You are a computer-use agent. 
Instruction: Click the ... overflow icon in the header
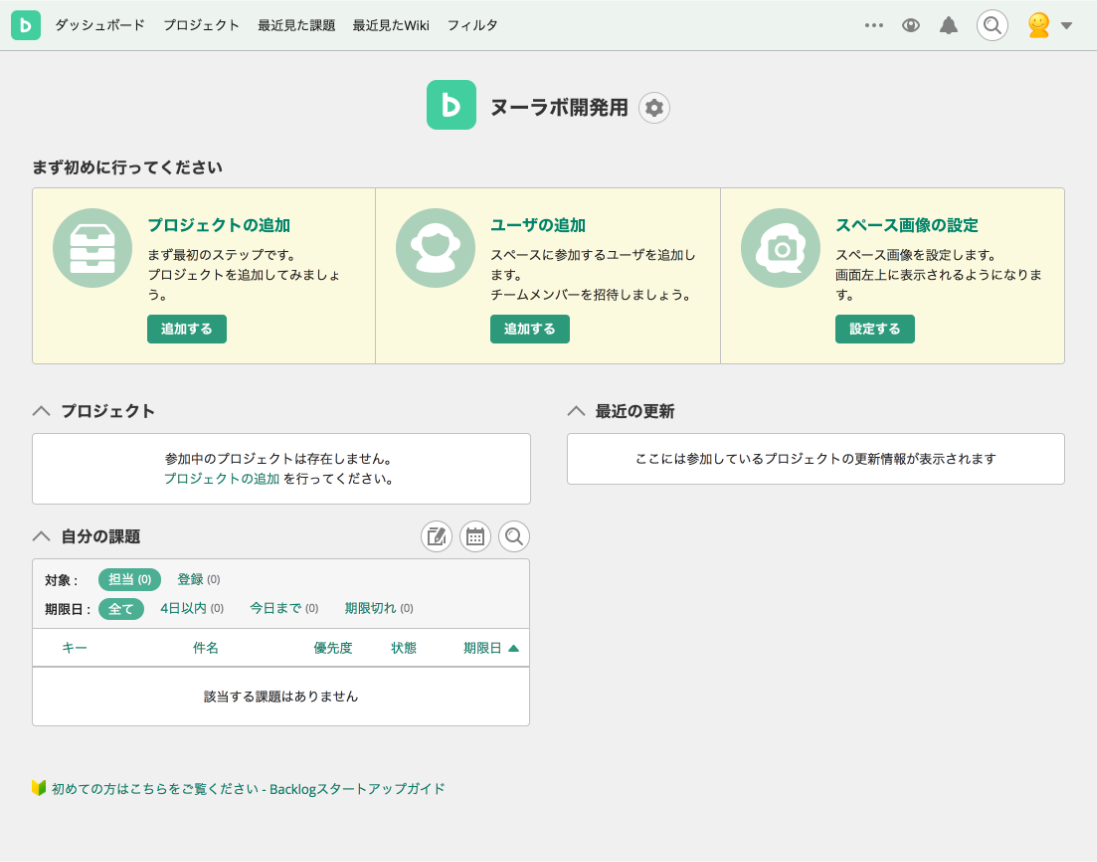[x=873, y=25]
